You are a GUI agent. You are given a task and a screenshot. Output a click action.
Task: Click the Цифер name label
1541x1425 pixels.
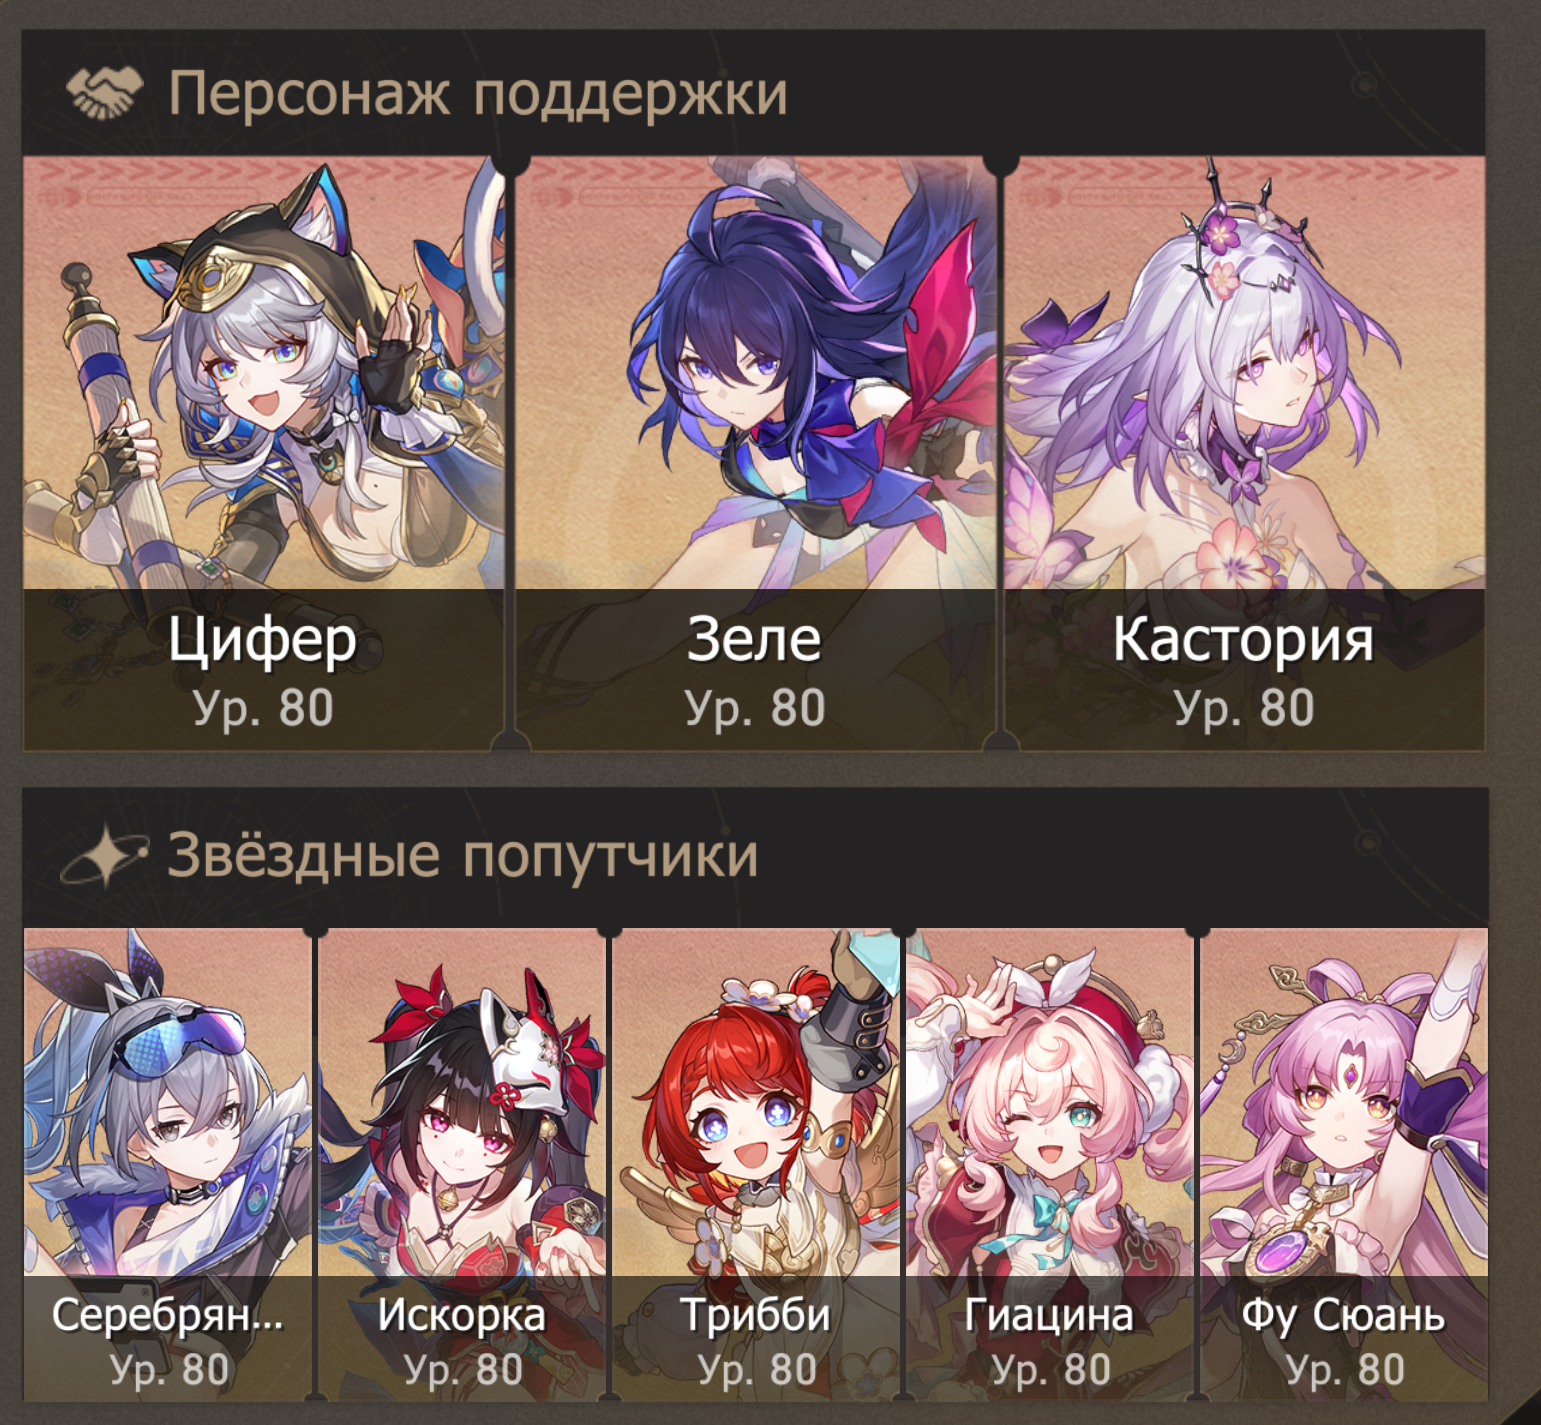pyautogui.click(x=262, y=640)
